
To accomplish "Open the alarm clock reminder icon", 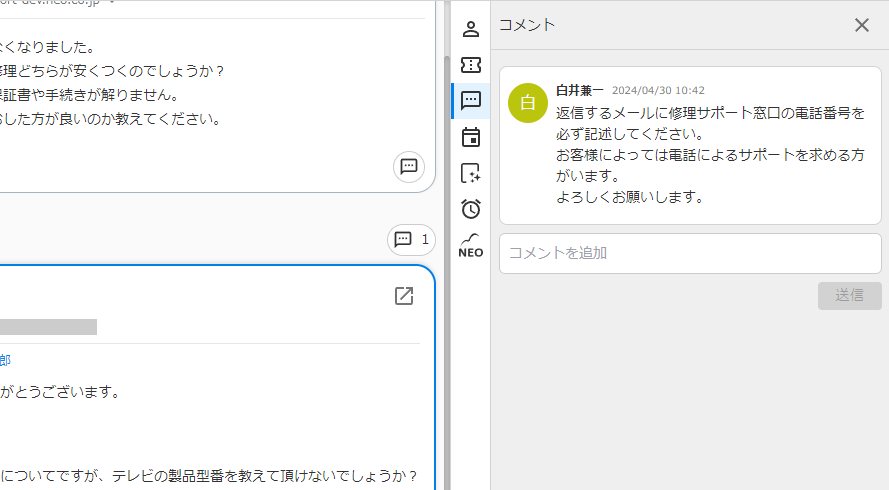I will coord(471,209).
